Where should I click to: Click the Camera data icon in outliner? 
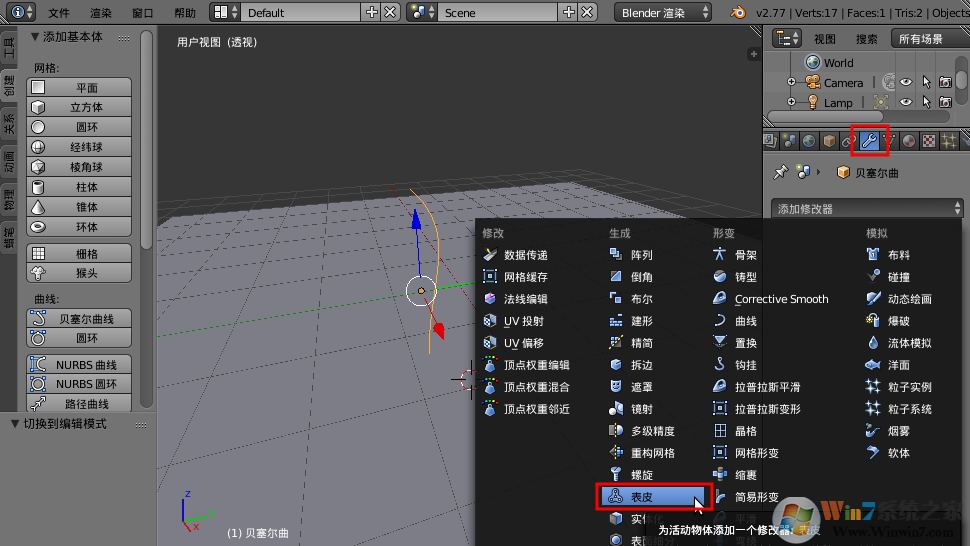pos(889,82)
